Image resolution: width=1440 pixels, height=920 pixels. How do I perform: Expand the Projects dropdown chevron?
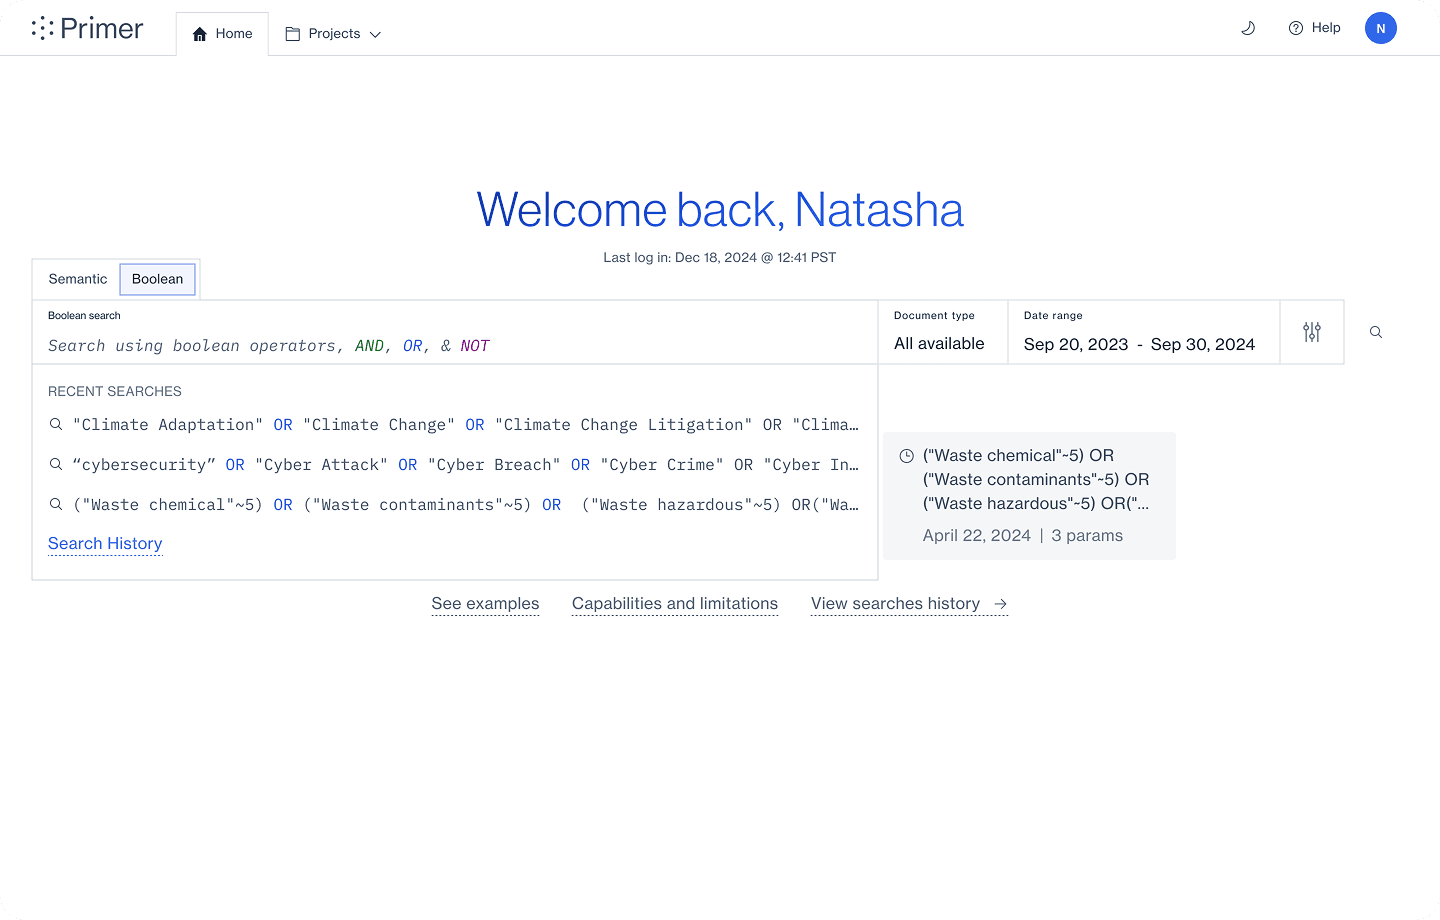click(x=375, y=34)
